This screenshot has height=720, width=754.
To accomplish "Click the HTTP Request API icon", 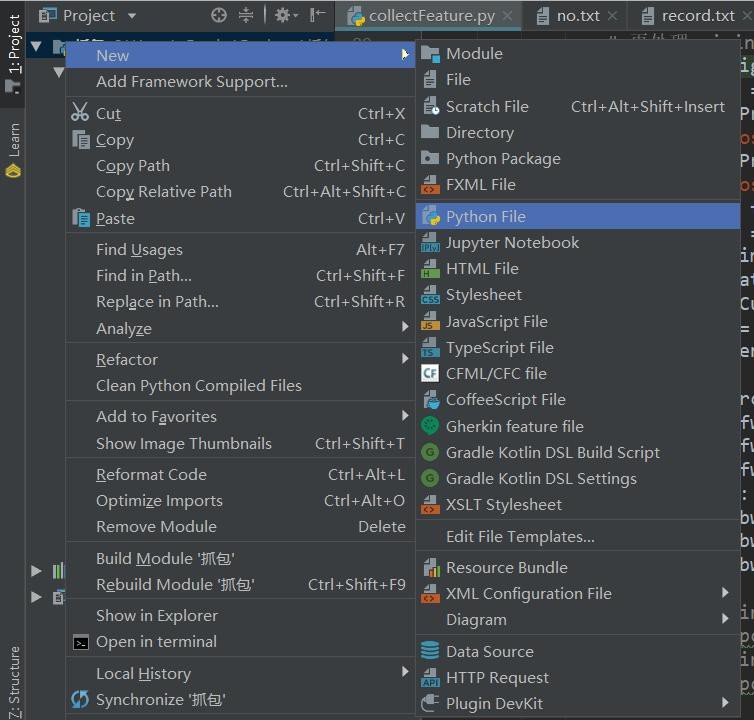I will pos(430,678).
